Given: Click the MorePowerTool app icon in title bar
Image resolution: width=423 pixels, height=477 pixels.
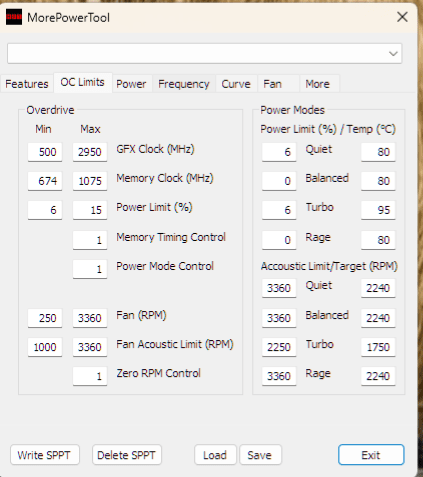Looking at the screenshot, I should (x=14, y=17).
